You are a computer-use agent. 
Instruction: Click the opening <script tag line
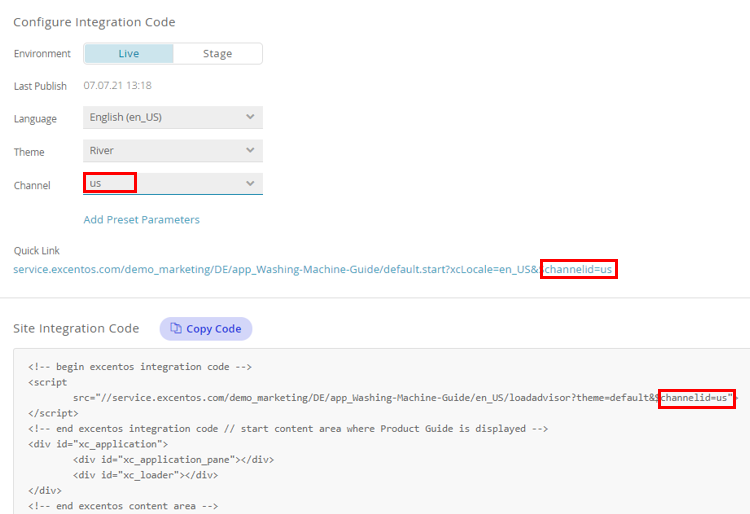[47, 383]
